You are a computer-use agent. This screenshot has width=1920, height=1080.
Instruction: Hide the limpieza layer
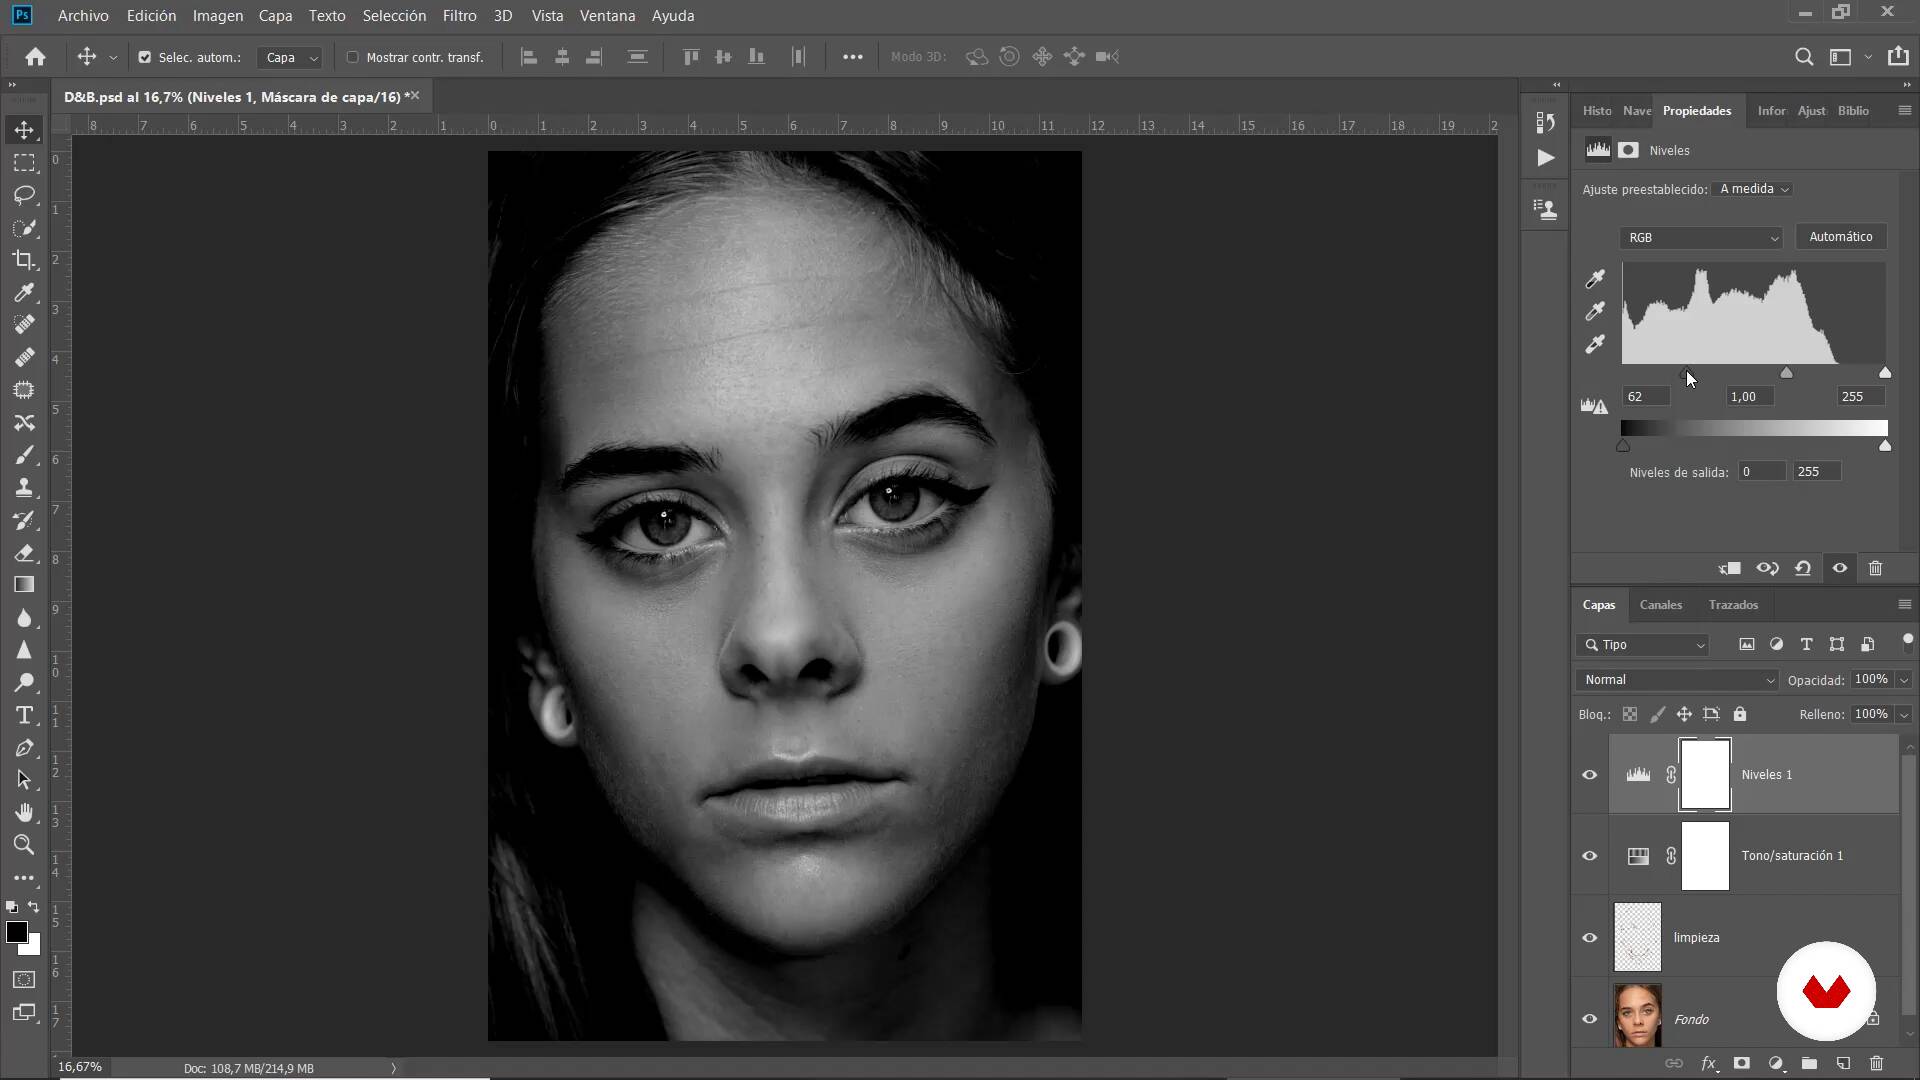click(x=1590, y=938)
